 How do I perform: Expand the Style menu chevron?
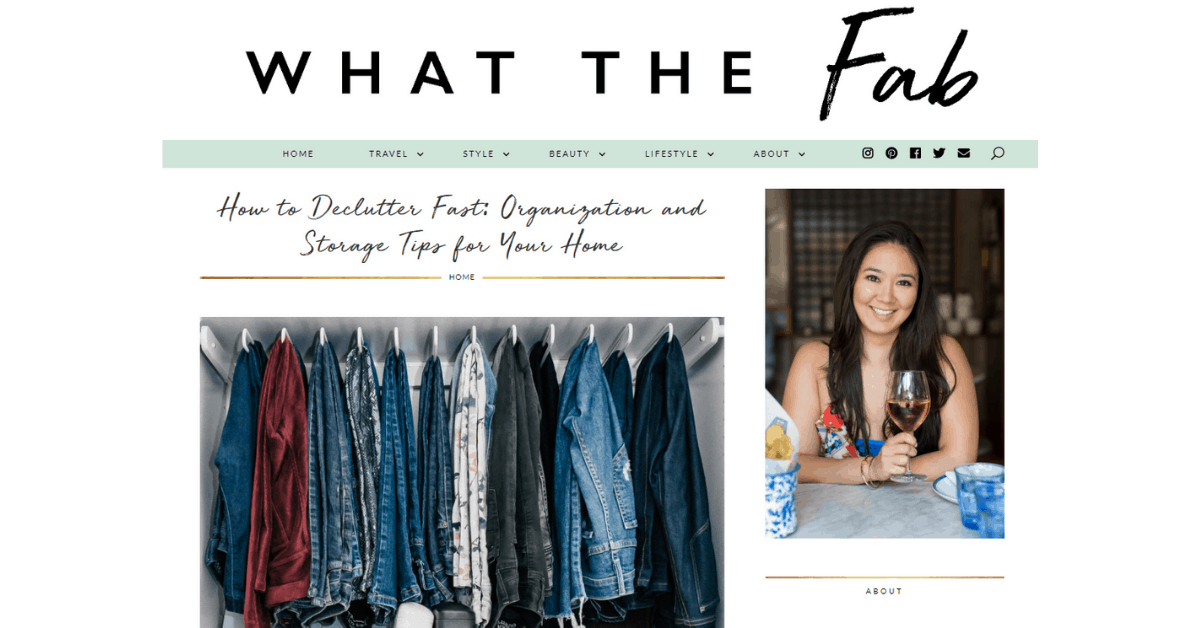click(506, 154)
